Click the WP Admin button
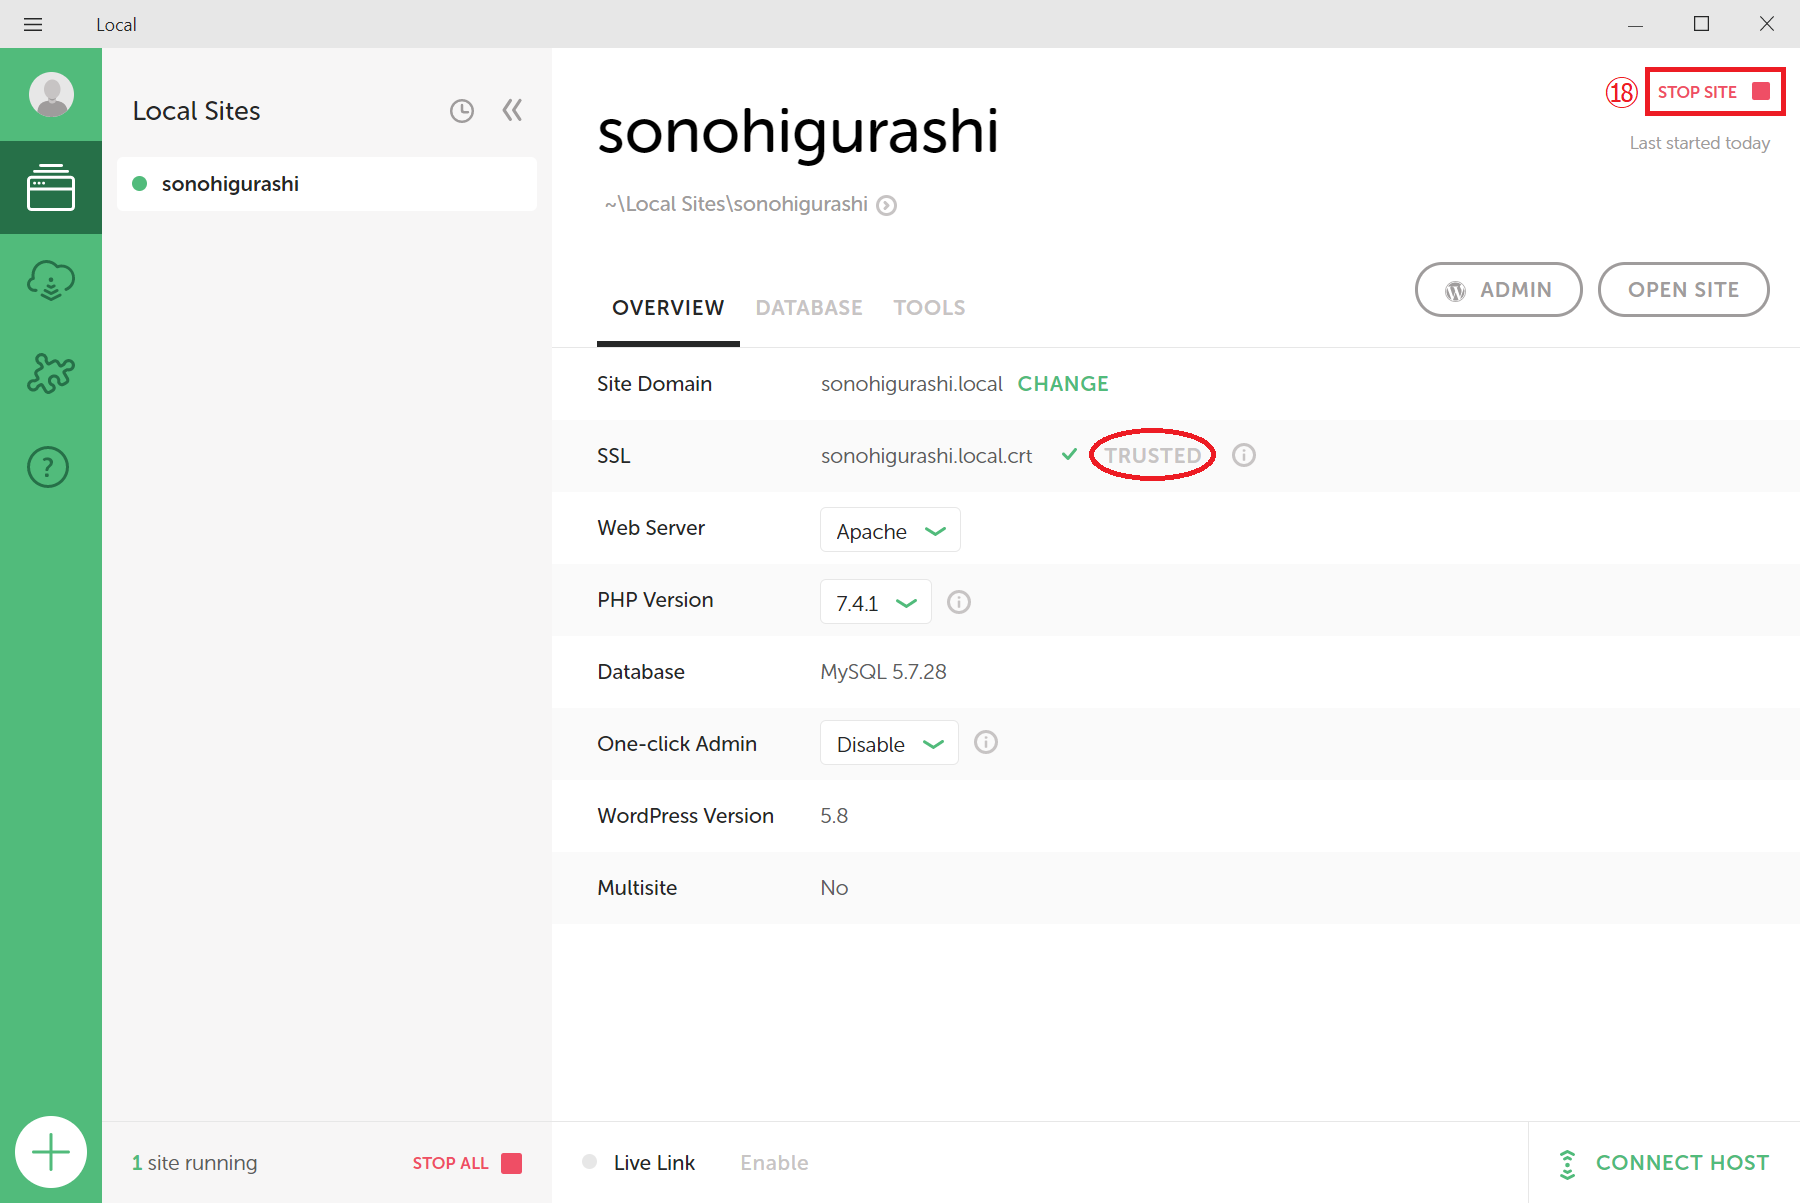The width and height of the screenshot is (1800, 1203). click(x=1499, y=290)
